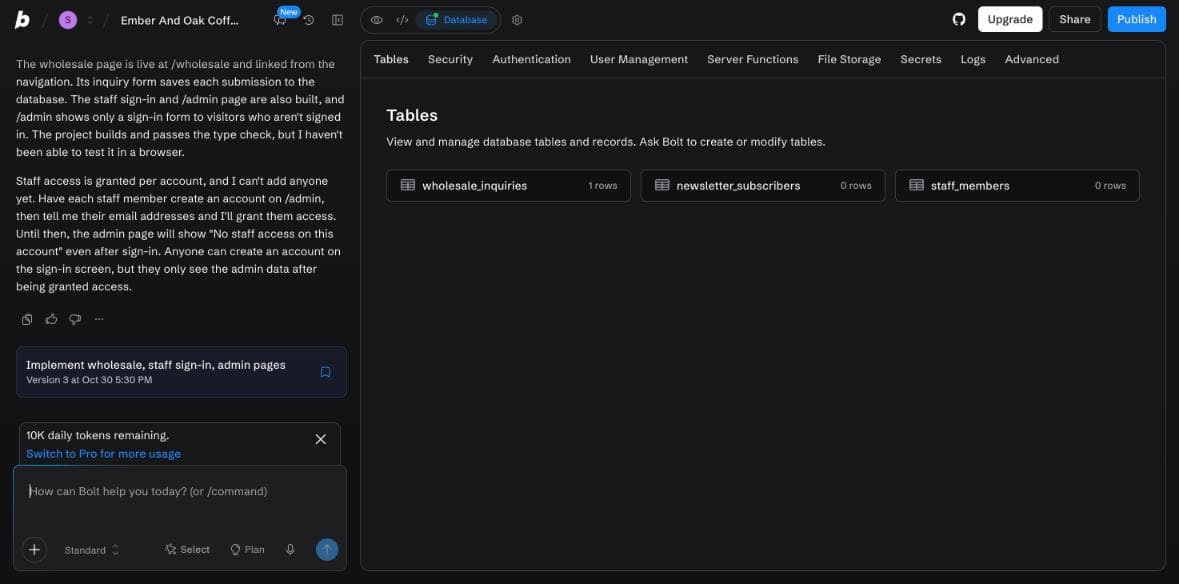Screen dimensions: 1179x584
Task: Open the Server Functions tab
Action: point(753,59)
